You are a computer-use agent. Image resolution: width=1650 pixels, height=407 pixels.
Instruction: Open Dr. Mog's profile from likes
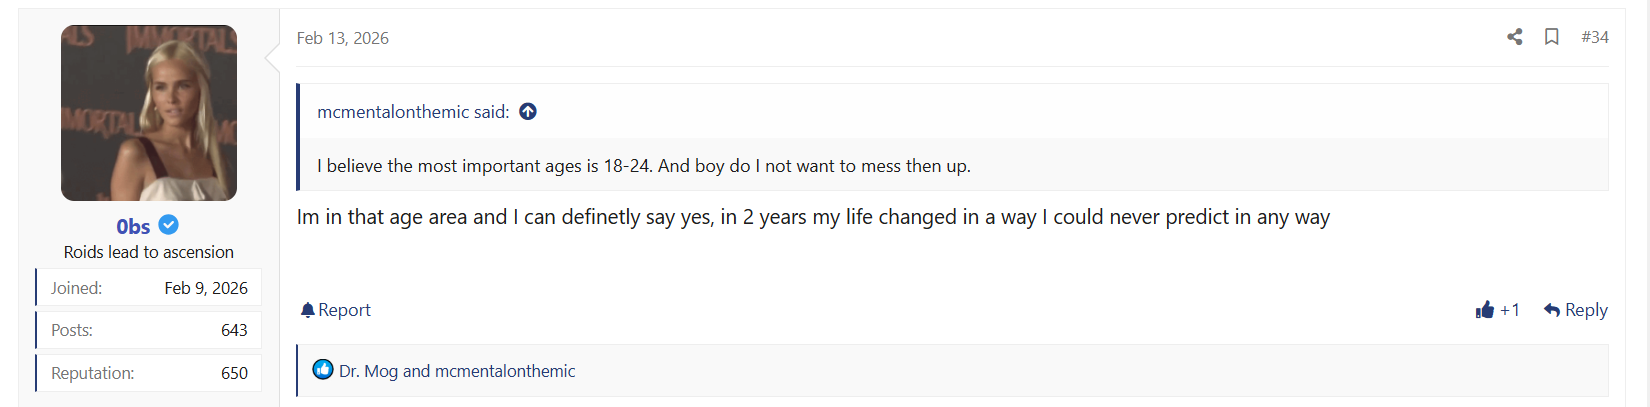369,371
